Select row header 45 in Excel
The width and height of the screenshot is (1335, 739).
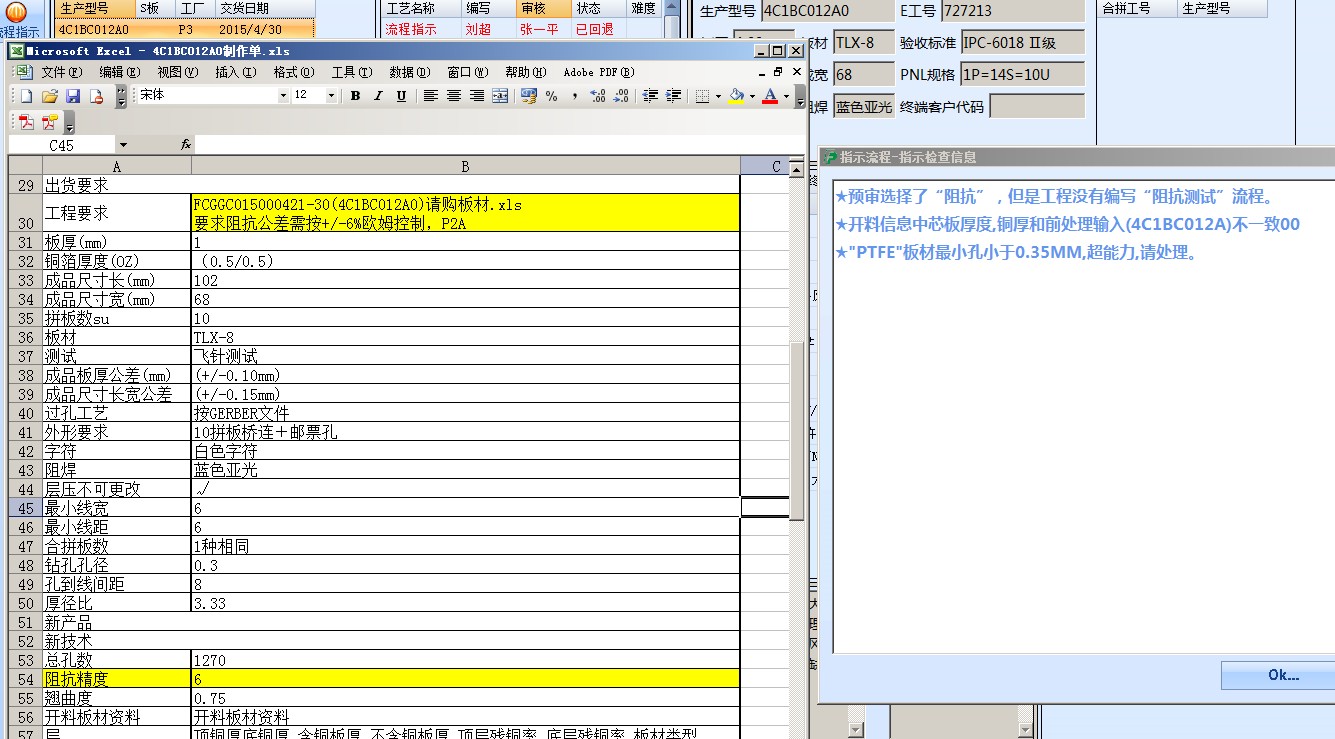(25, 508)
